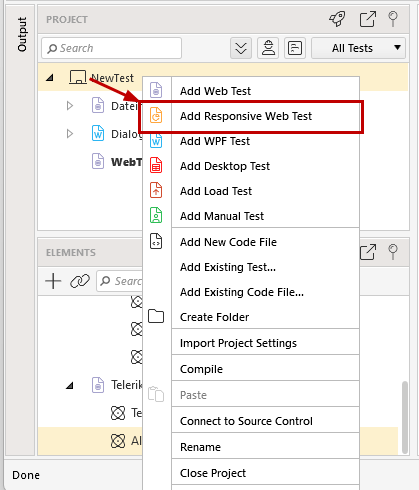Pop out the Project panel with the external window icon
This screenshot has height=490, width=419.
click(368, 19)
